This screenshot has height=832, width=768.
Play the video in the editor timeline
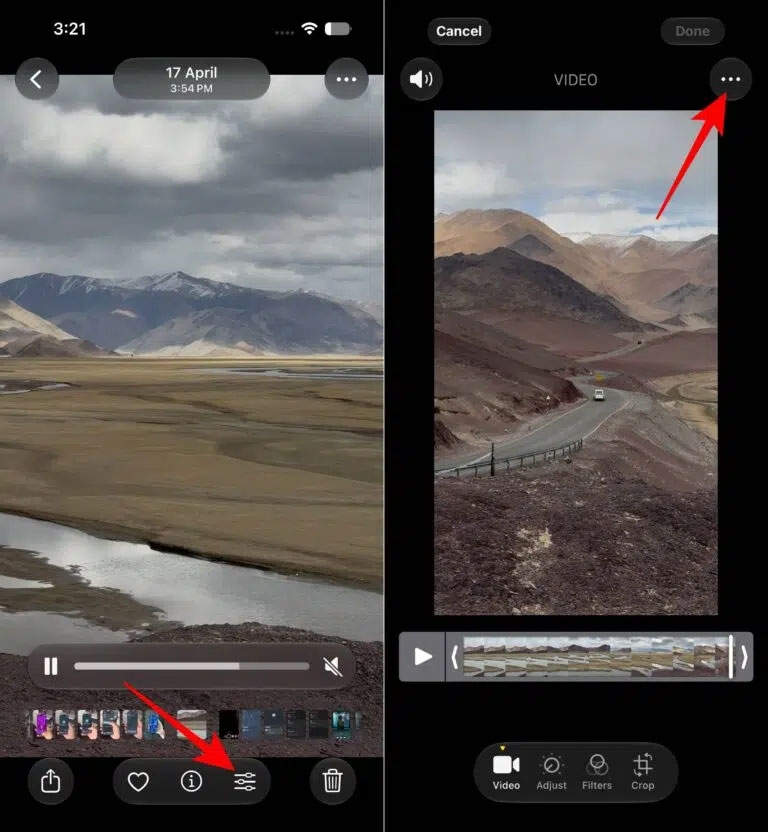click(422, 656)
